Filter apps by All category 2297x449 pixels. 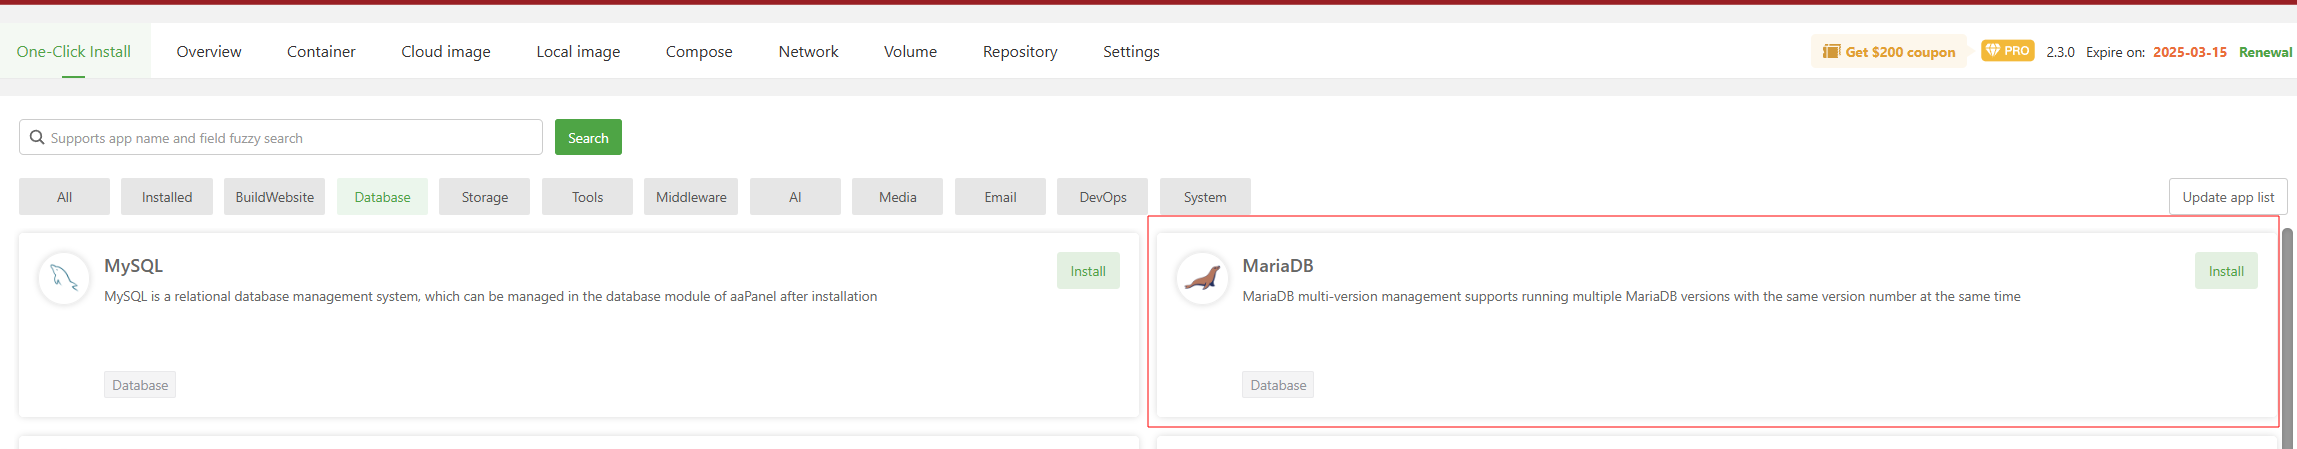[x=64, y=197]
